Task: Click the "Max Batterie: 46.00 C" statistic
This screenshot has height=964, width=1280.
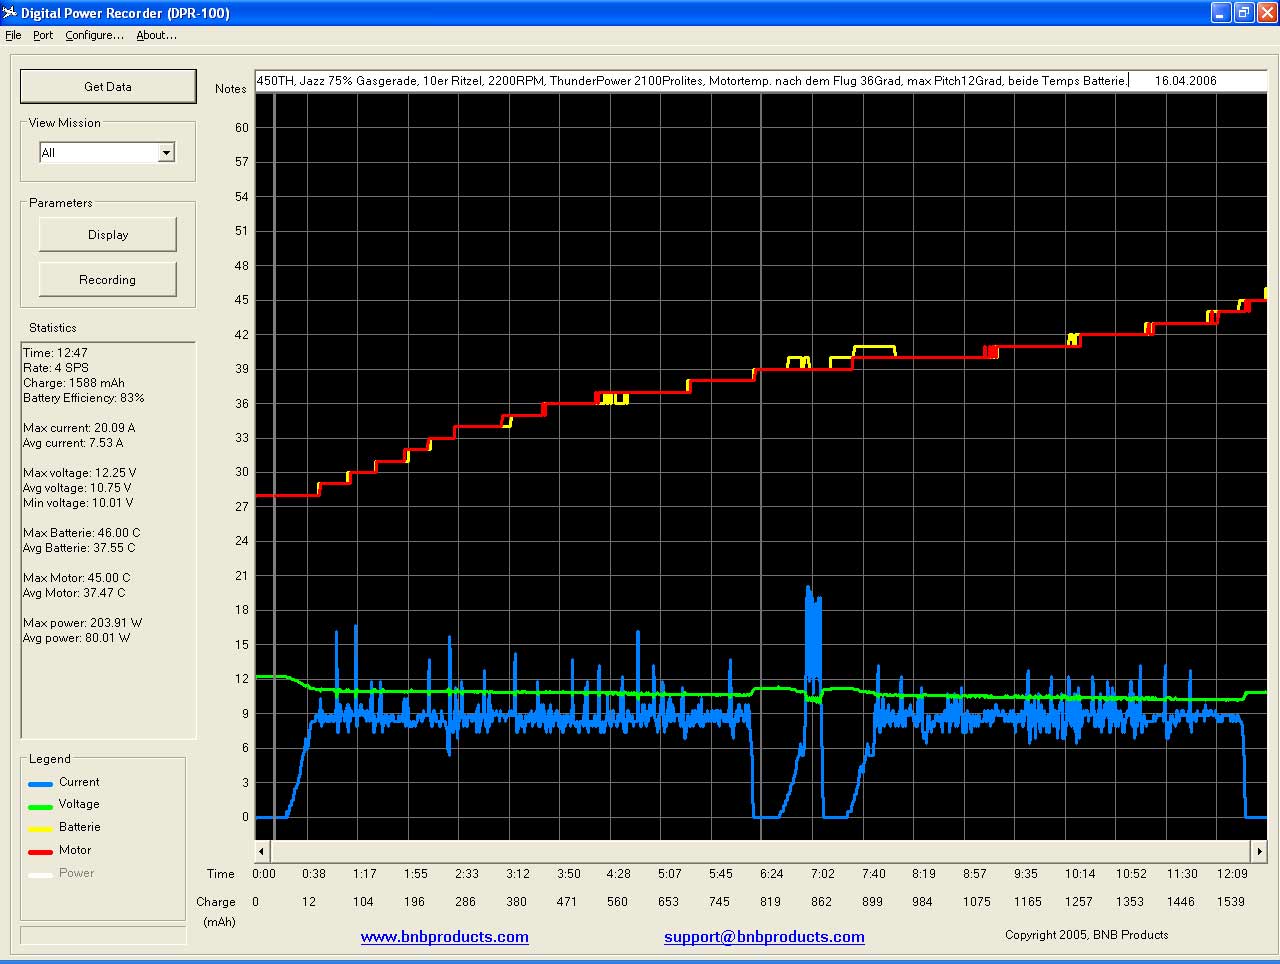Action: (x=82, y=533)
